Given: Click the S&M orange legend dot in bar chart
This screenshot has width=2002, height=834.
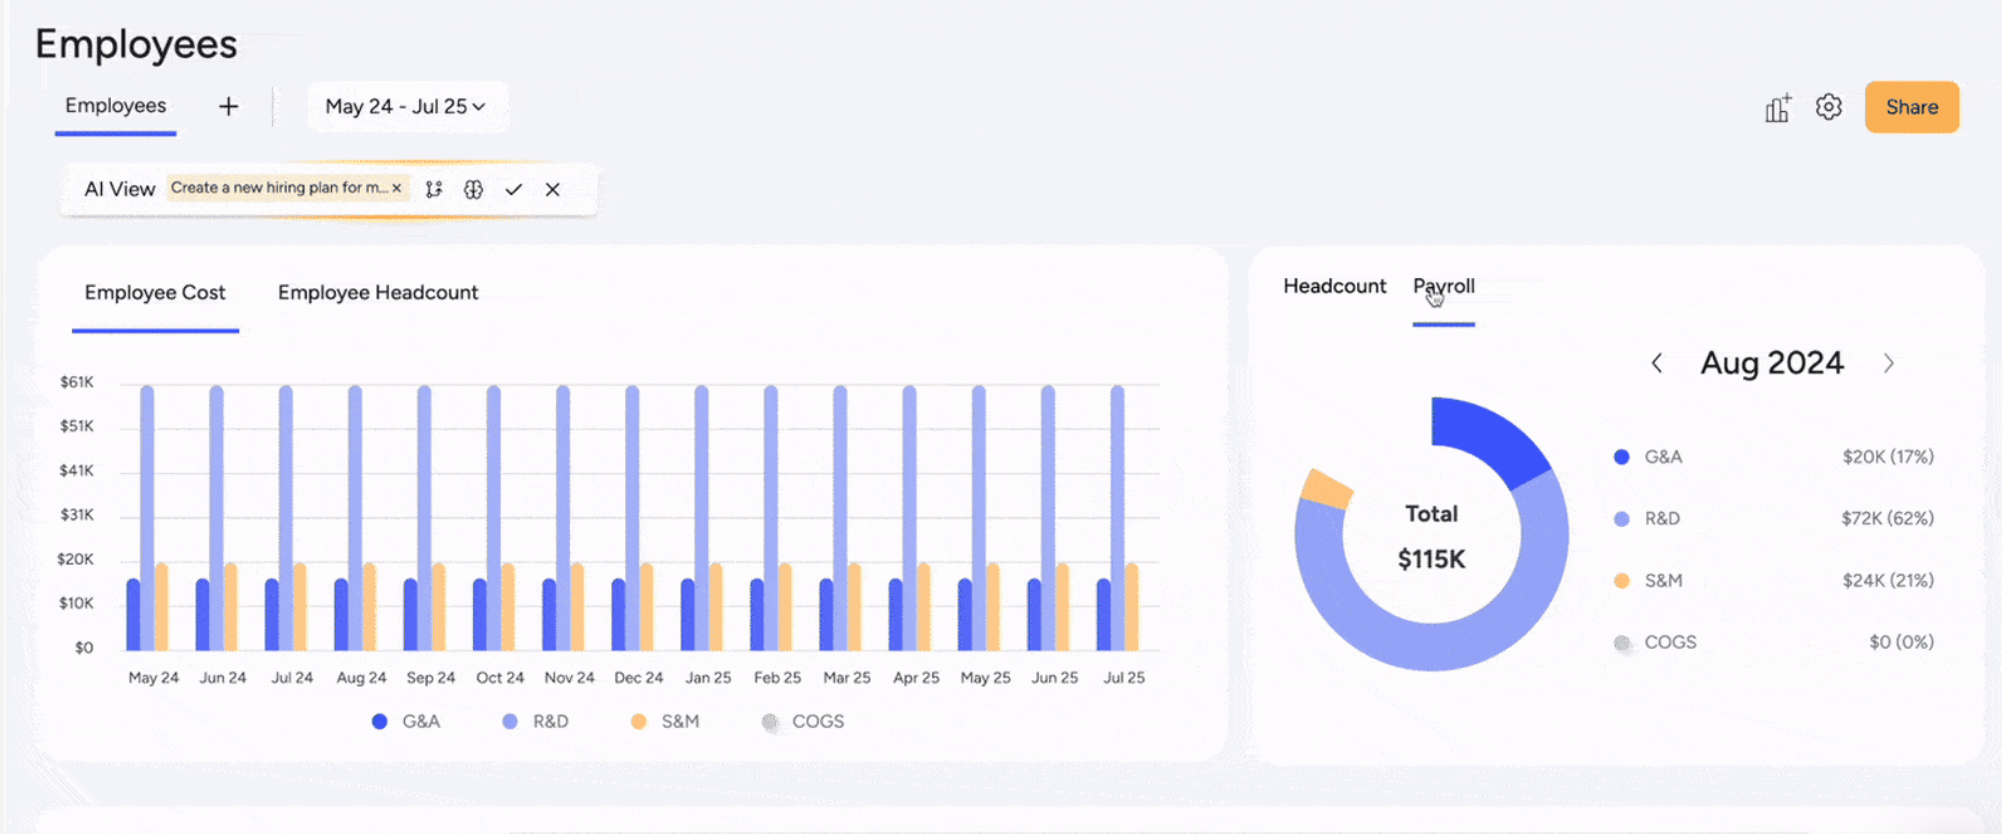Looking at the screenshot, I should (639, 721).
